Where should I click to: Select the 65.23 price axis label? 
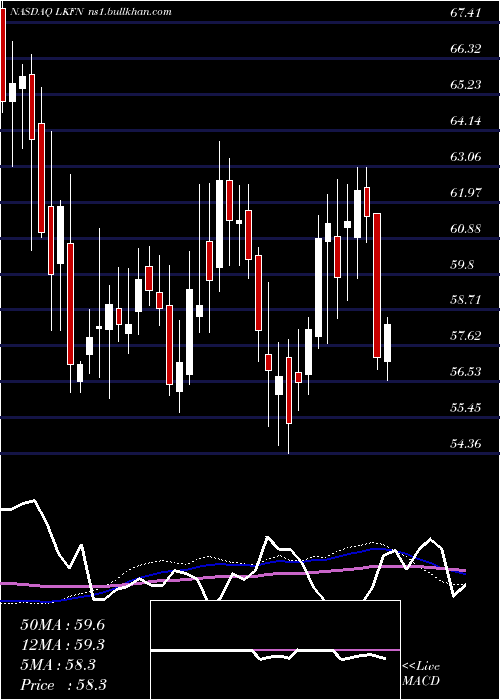pos(465,84)
